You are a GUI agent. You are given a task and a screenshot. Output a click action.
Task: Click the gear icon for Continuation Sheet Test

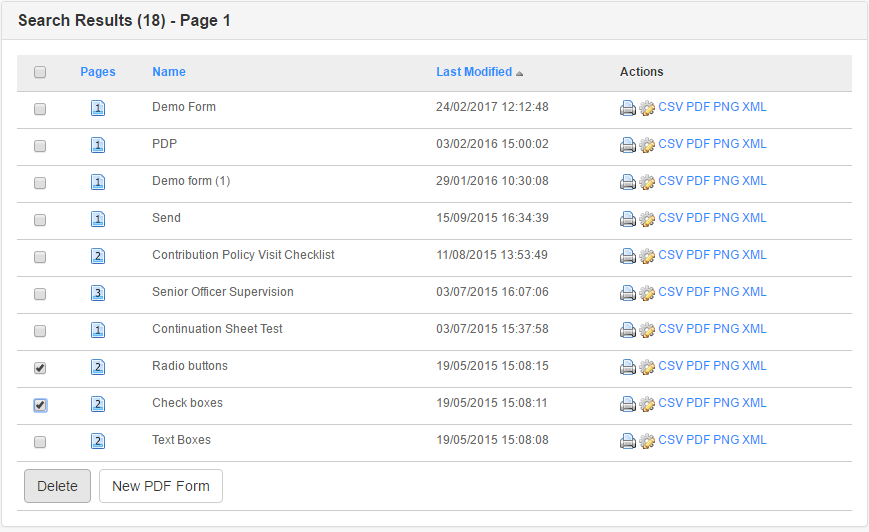[x=647, y=330]
